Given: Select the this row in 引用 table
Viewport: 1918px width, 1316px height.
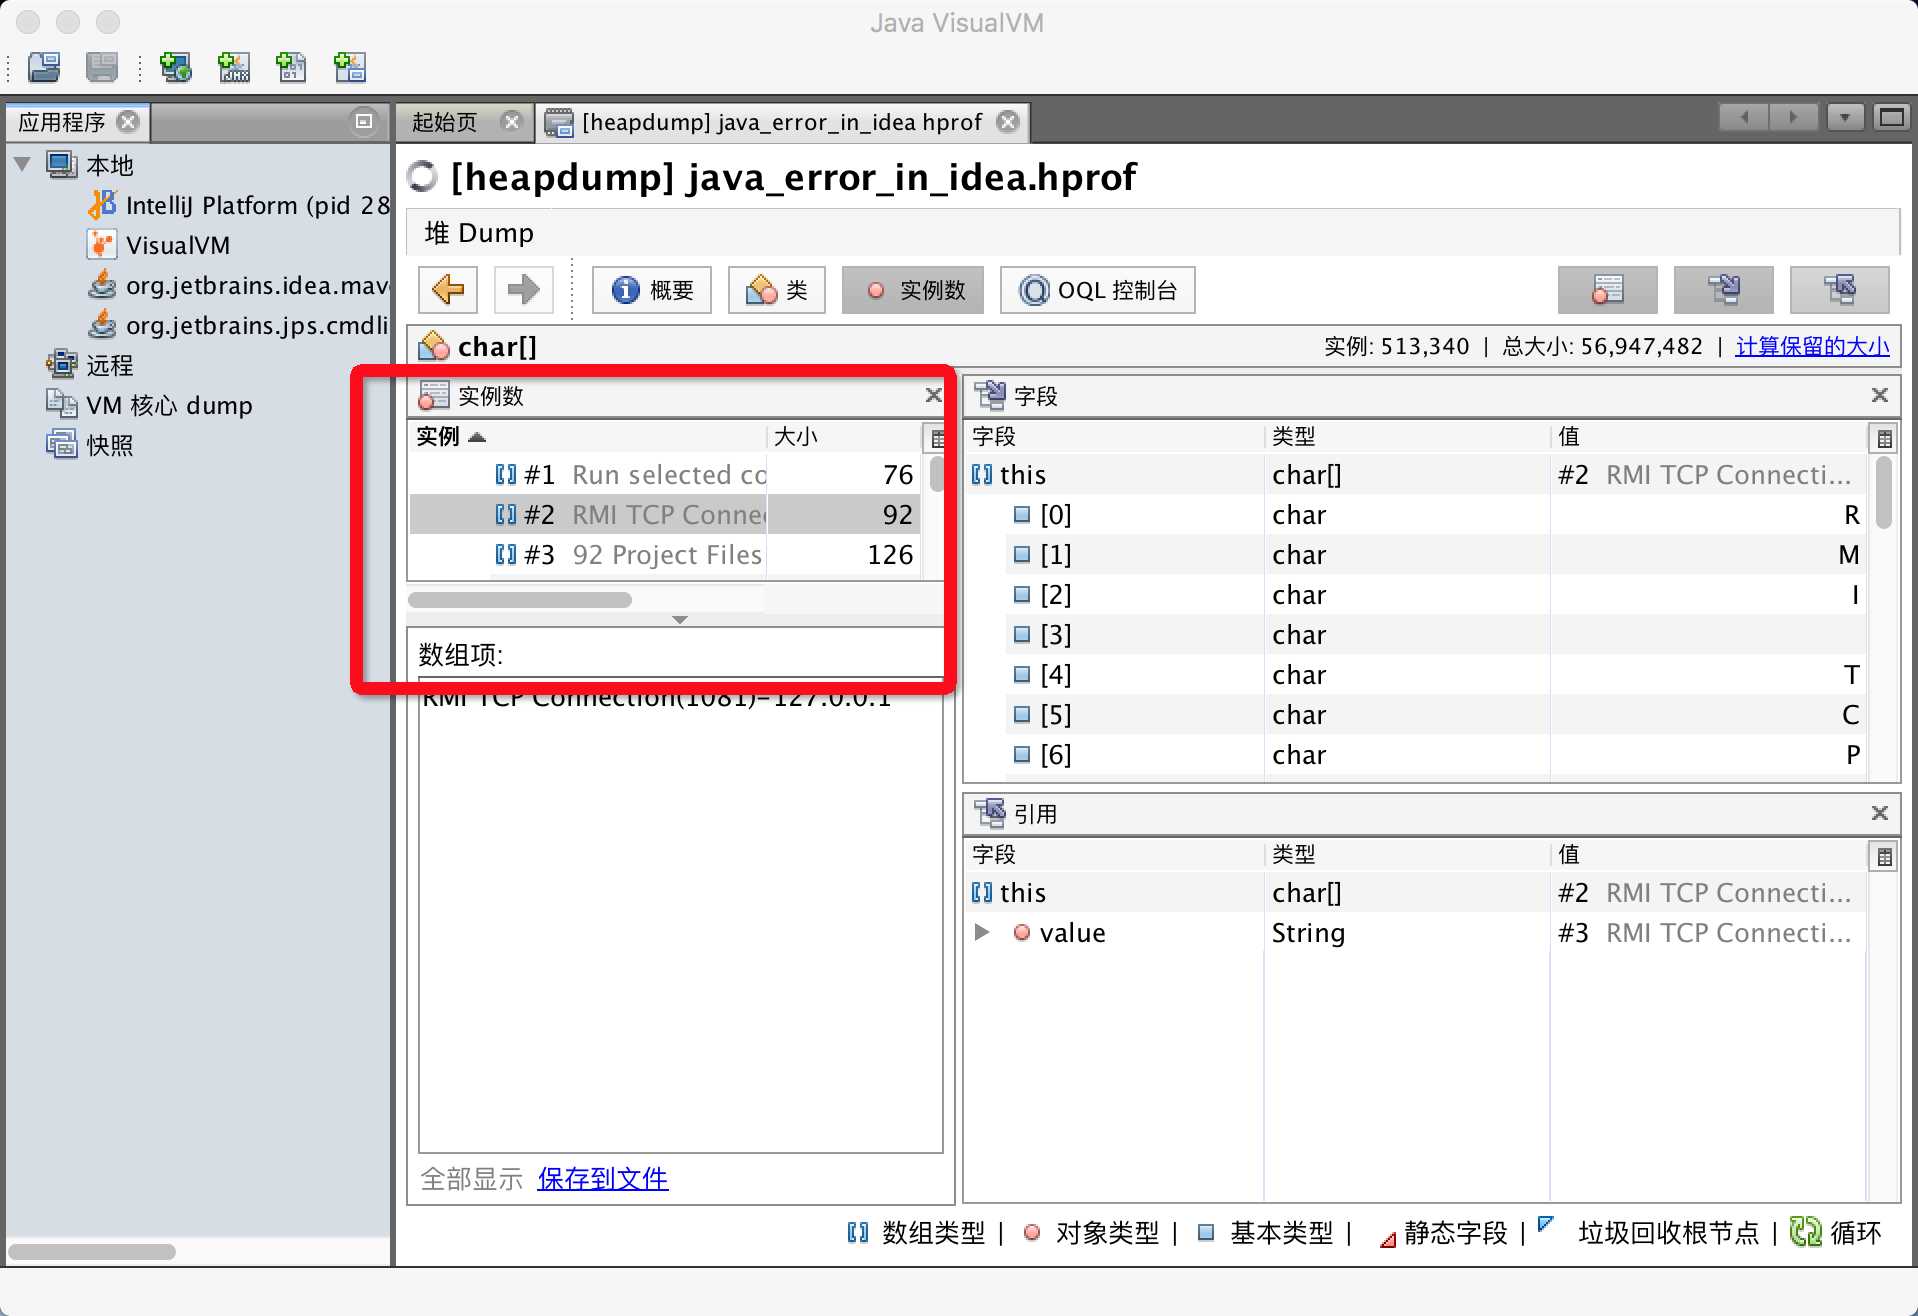Looking at the screenshot, I should 1415,893.
